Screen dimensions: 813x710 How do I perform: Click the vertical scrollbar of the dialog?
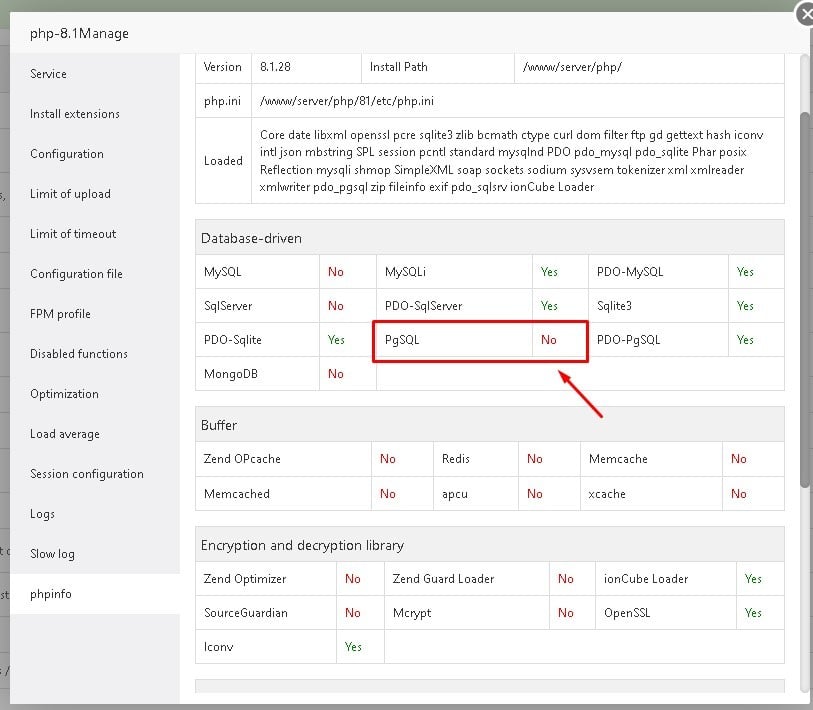[x=804, y=300]
